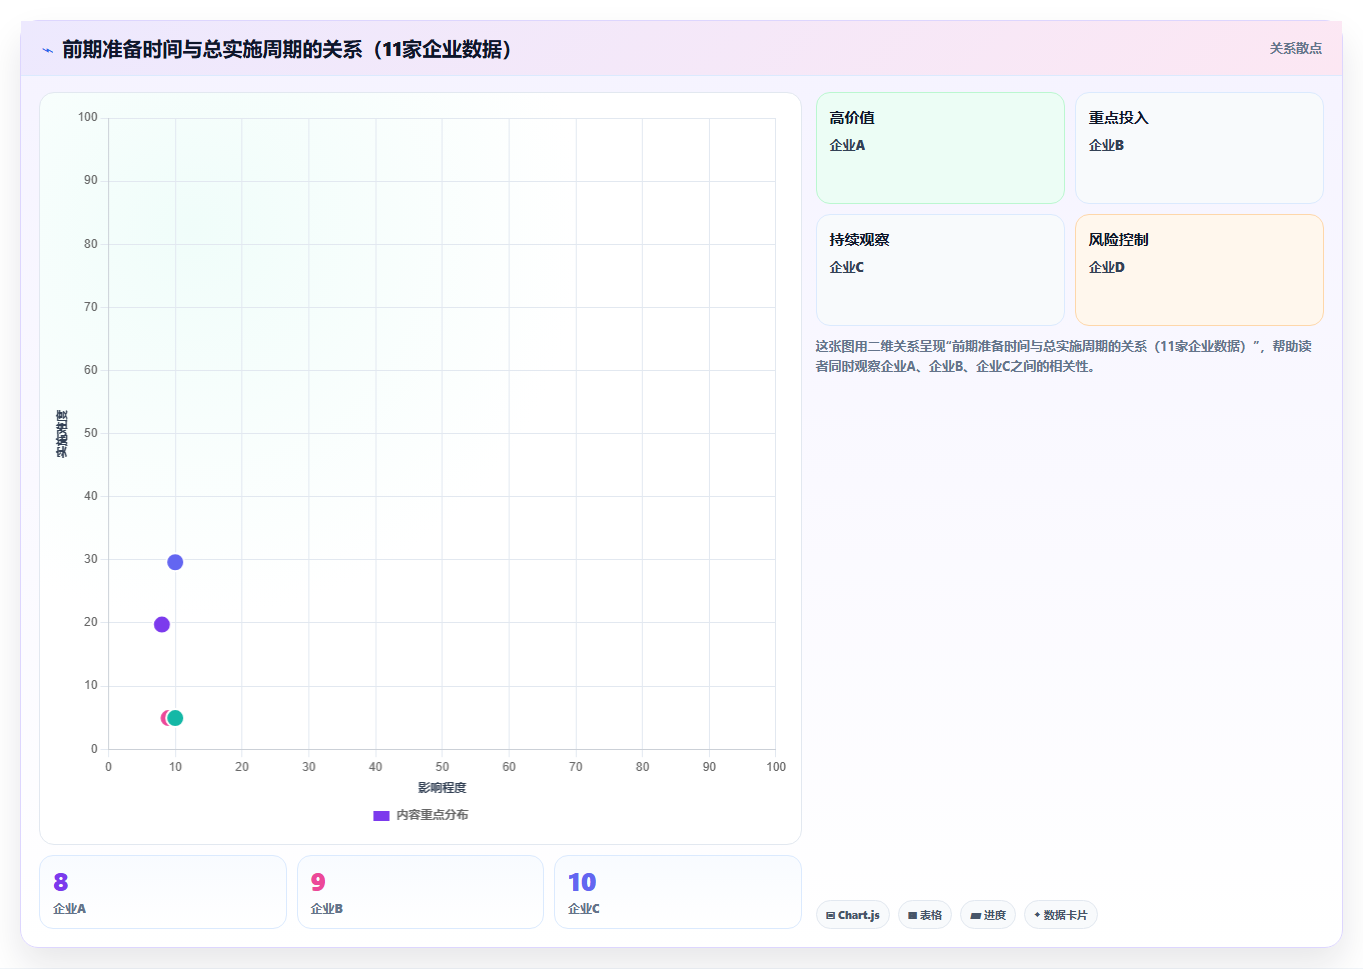Click the icon inside the 表格 chip

[912, 915]
